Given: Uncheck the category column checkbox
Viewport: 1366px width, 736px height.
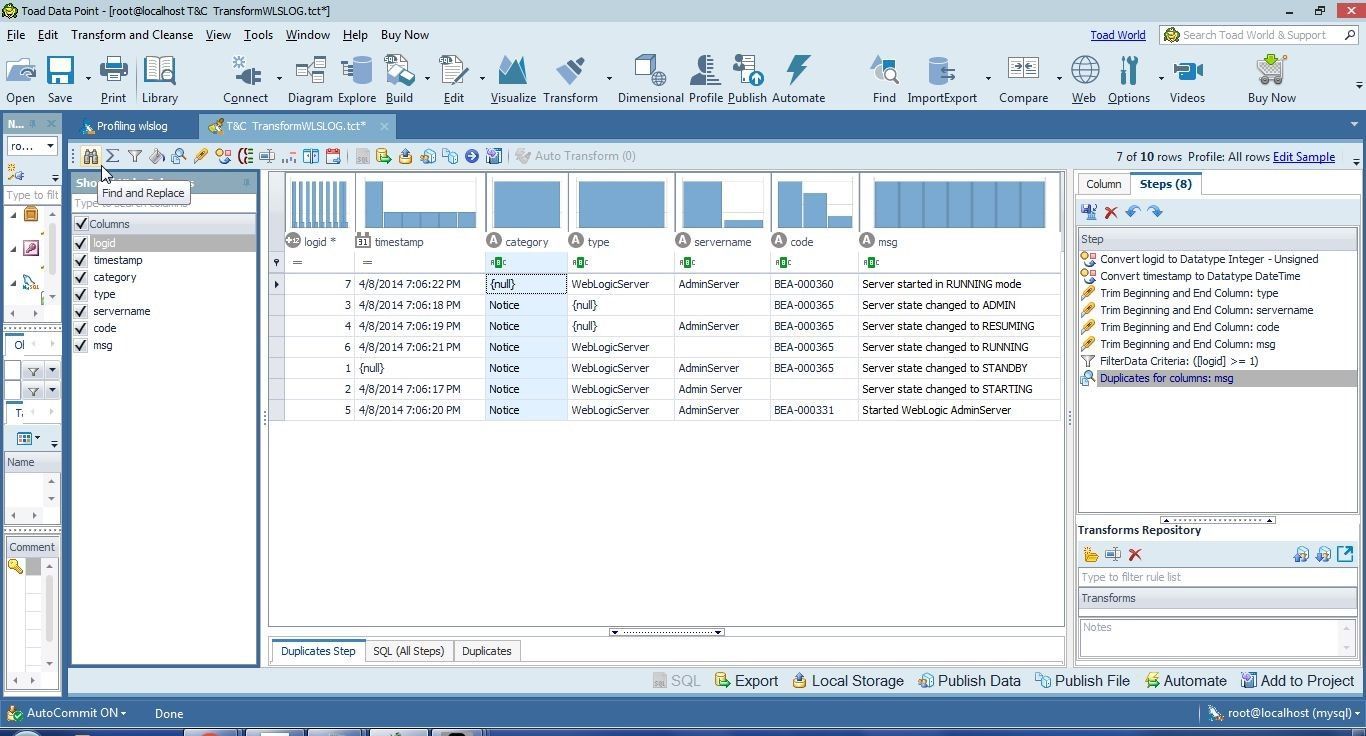Looking at the screenshot, I should pos(81,277).
